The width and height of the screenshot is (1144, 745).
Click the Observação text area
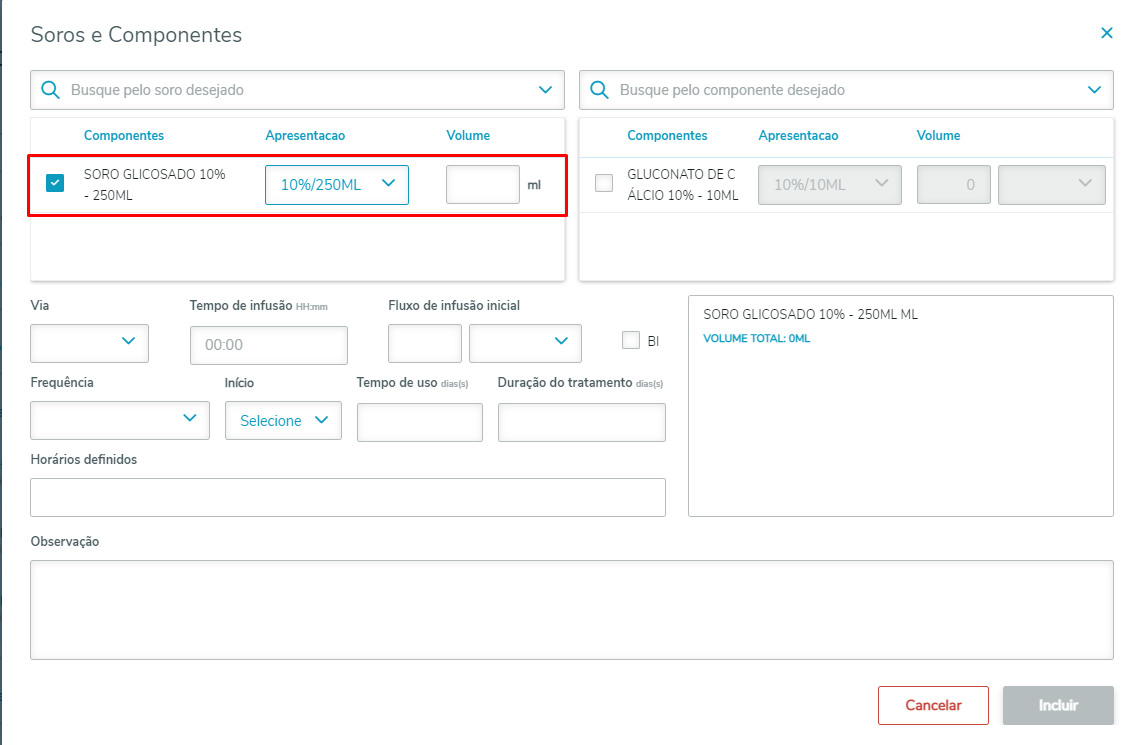click(x=571, y=609)
